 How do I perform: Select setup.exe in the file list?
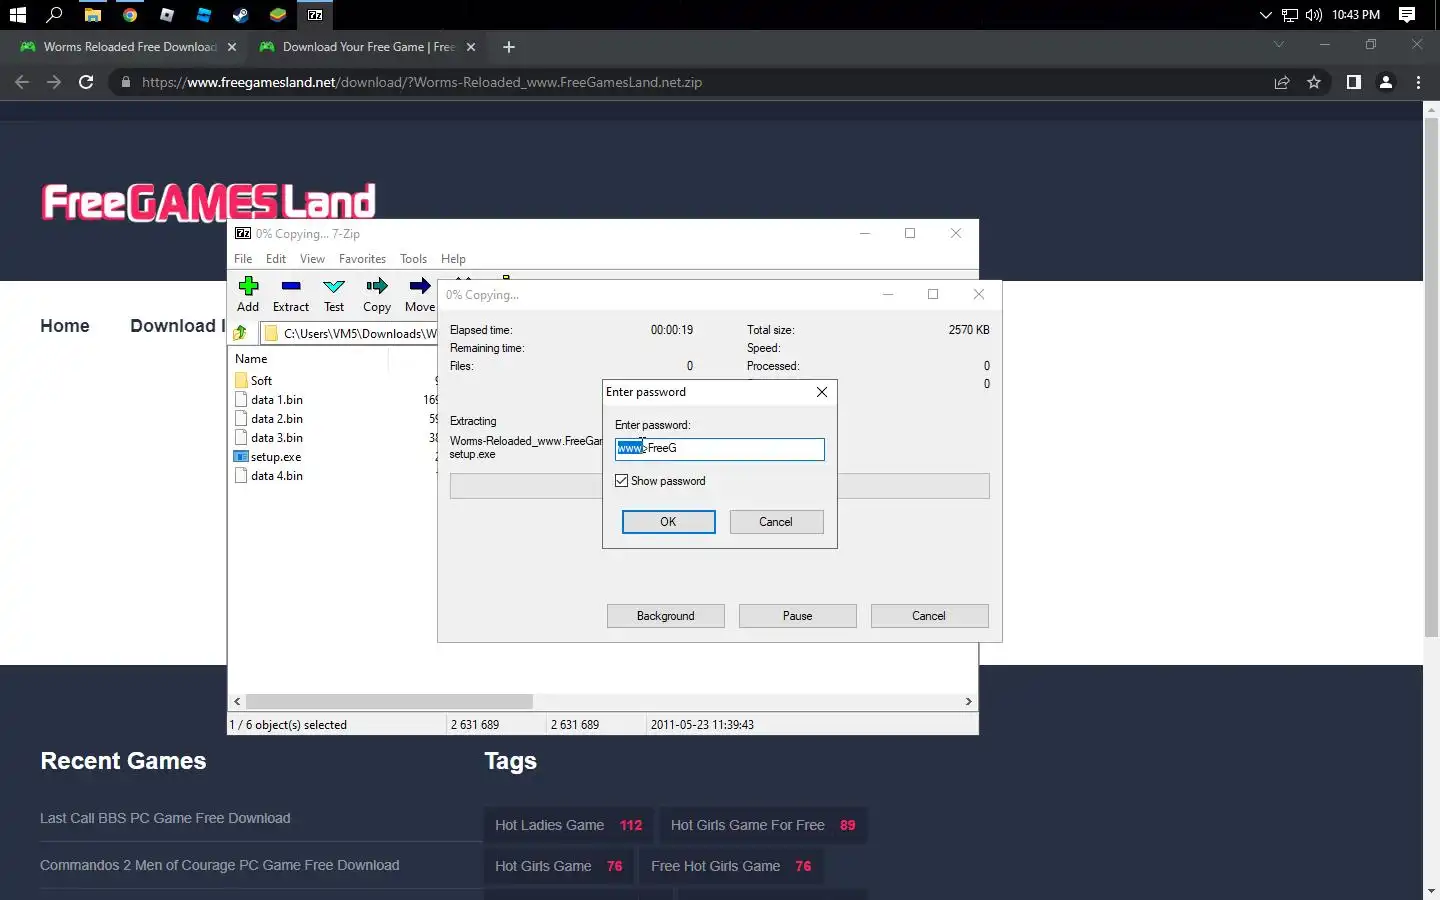point(276,457)
